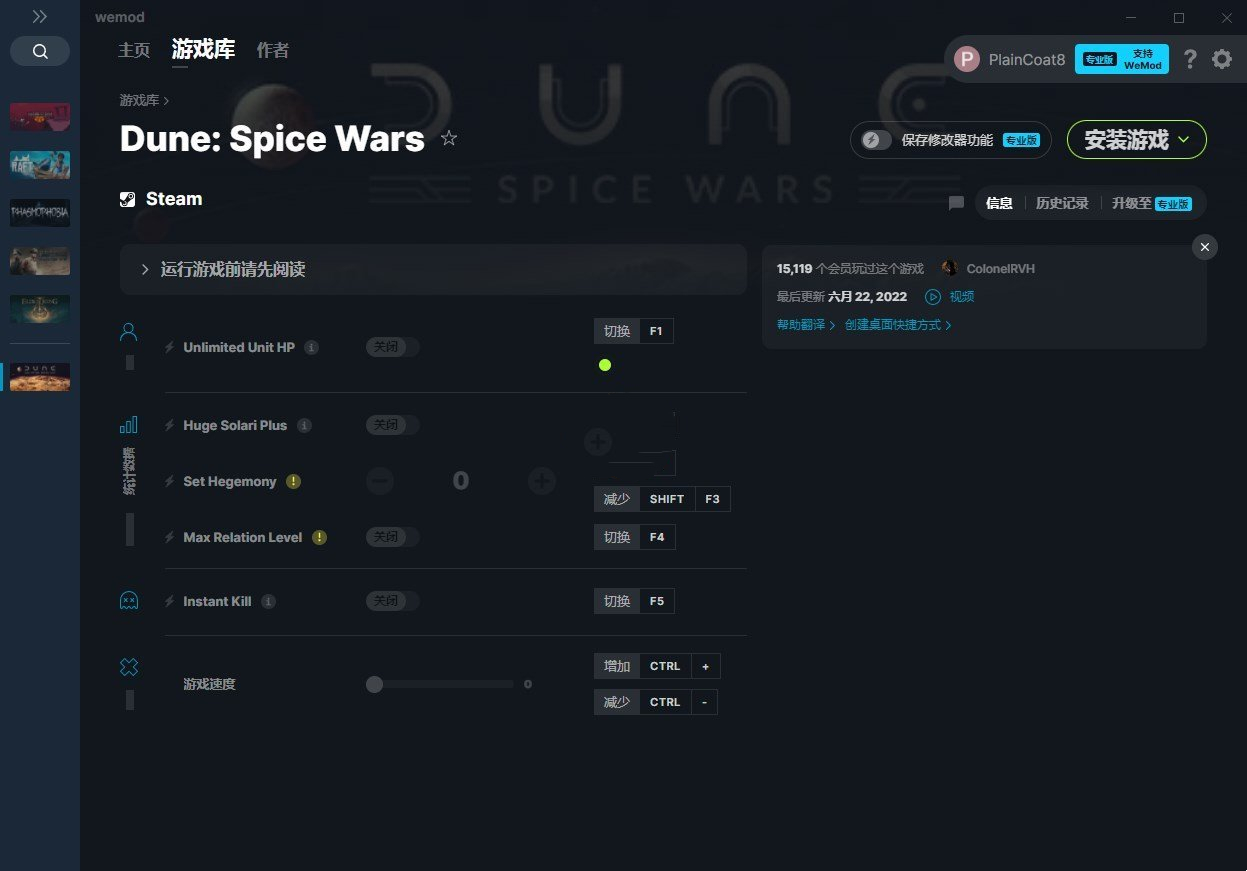Enable the save trainer features switch
This screenshot has height=871, width=1247.
pyautogui.click(x=877, y=140)
